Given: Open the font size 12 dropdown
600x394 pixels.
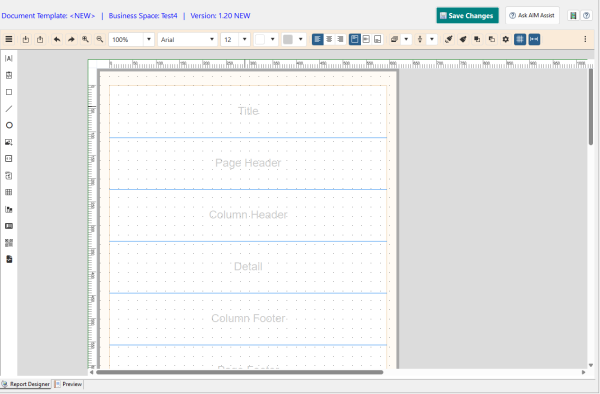Looking at the screenshot, I should [x=245, y=39].
